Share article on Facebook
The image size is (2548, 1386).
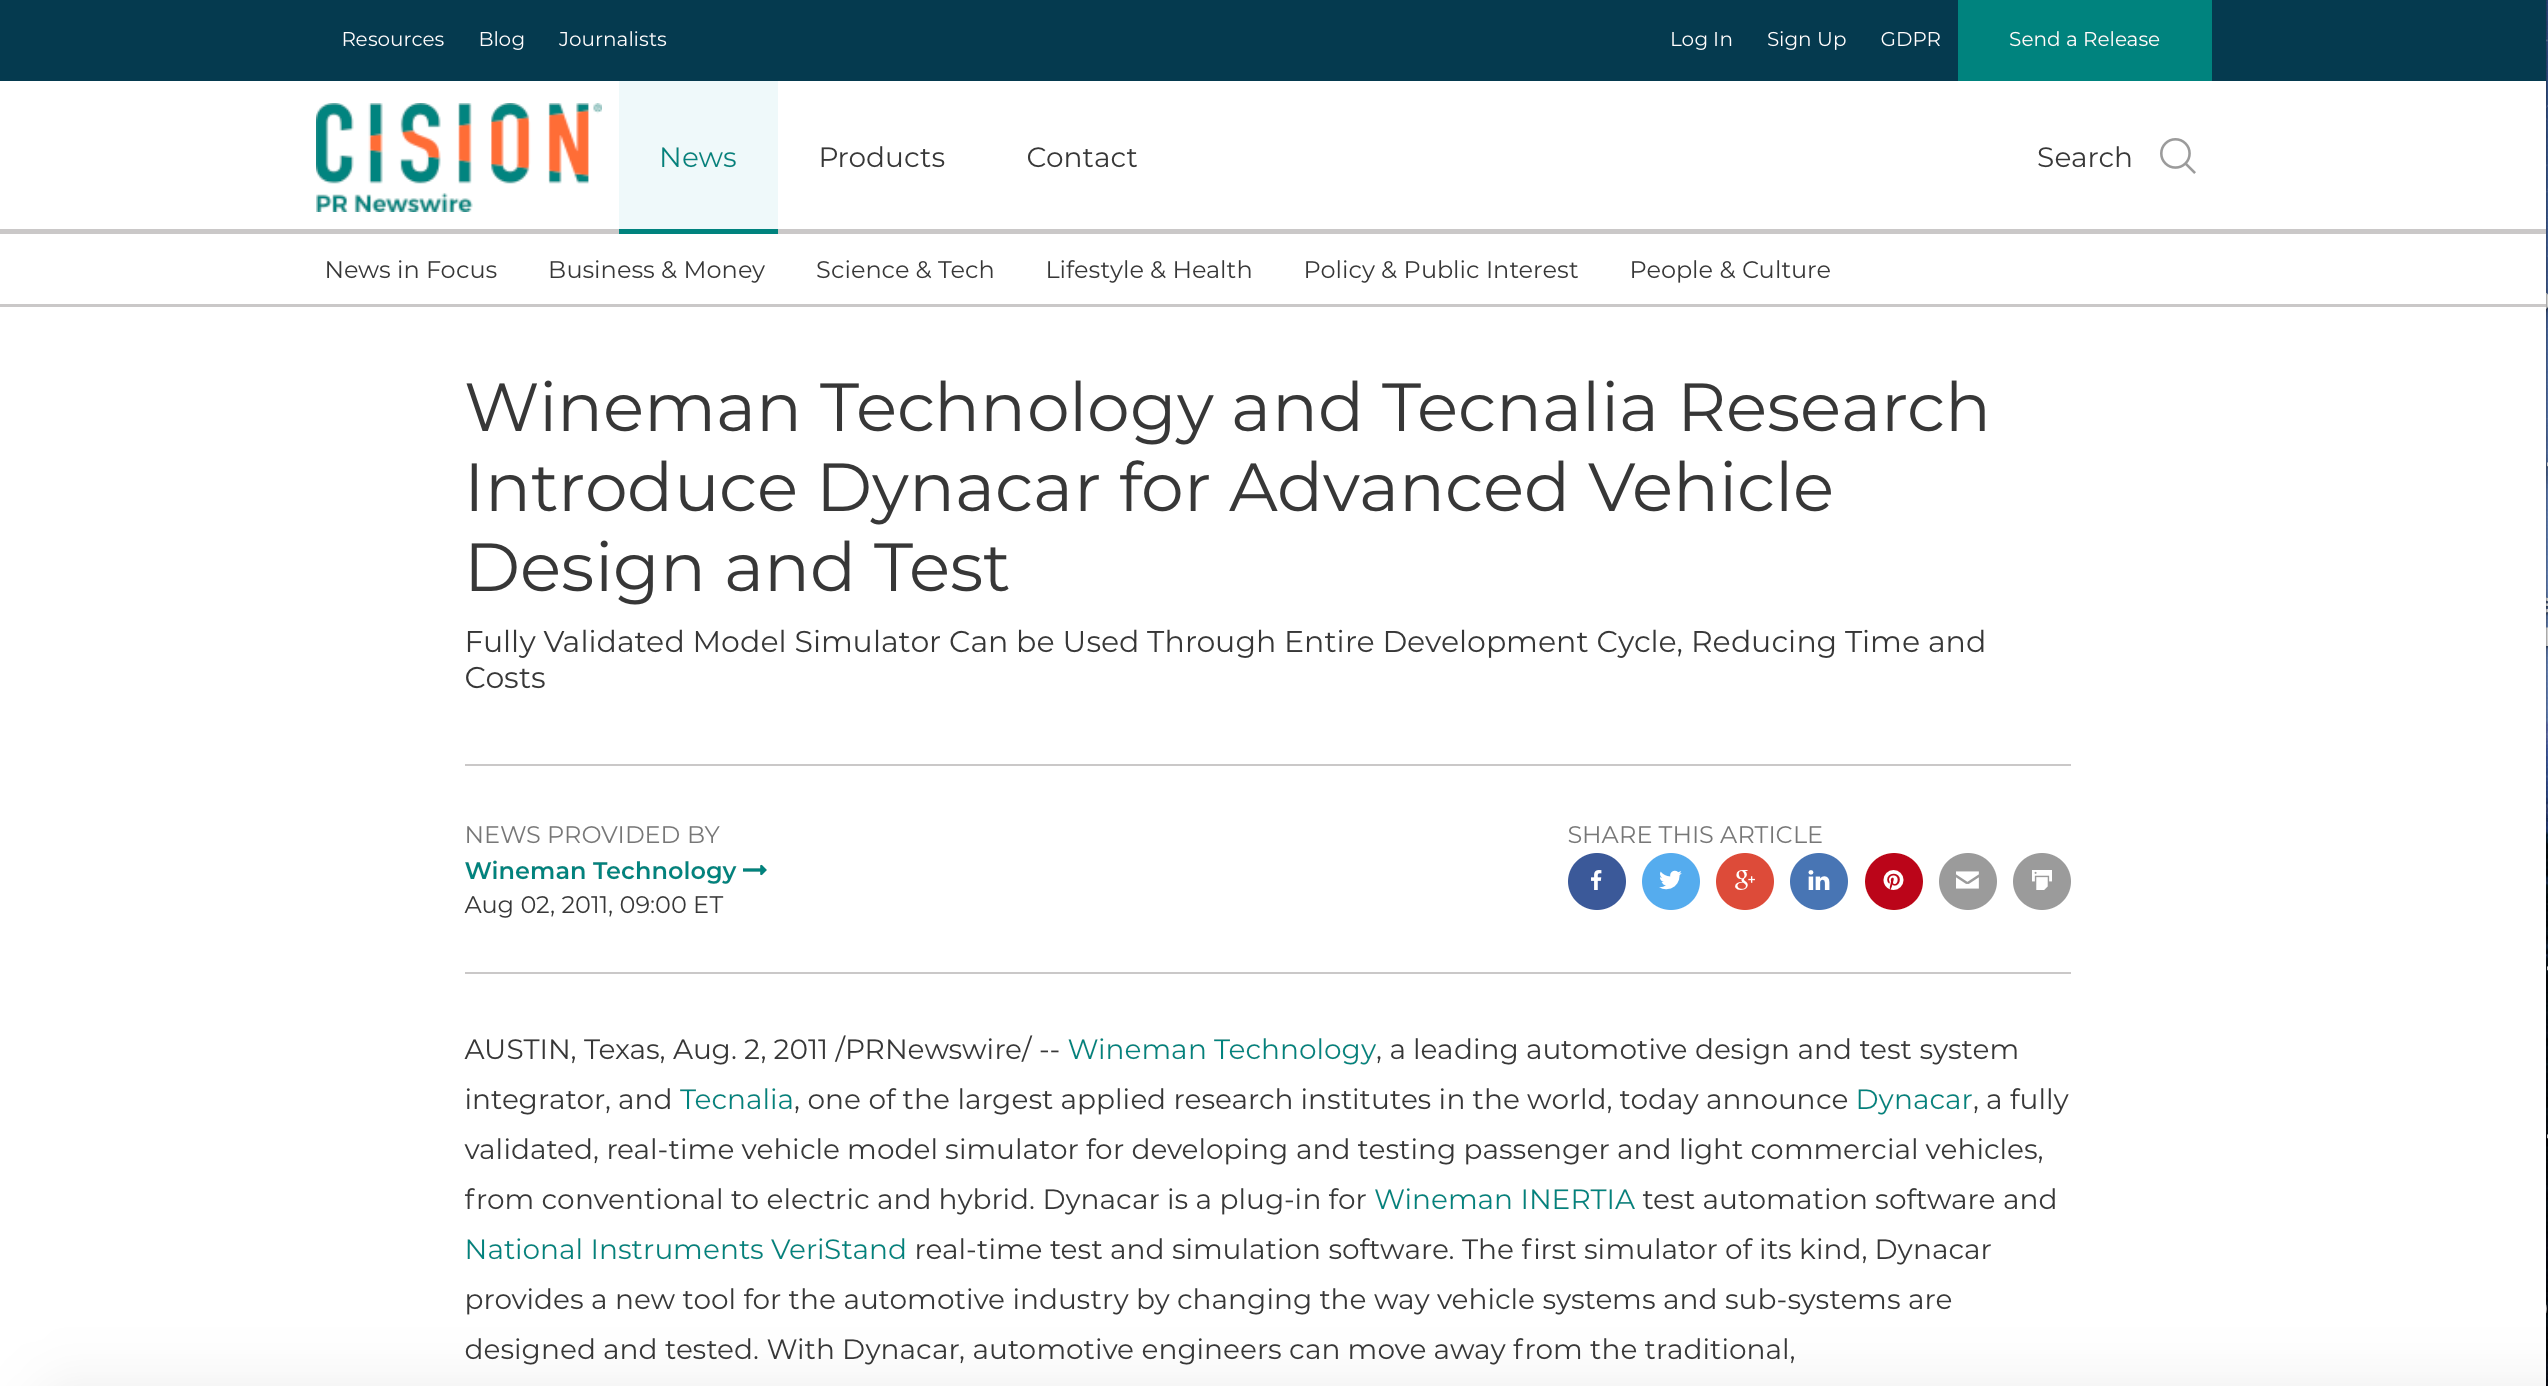tap(1596, 881)
